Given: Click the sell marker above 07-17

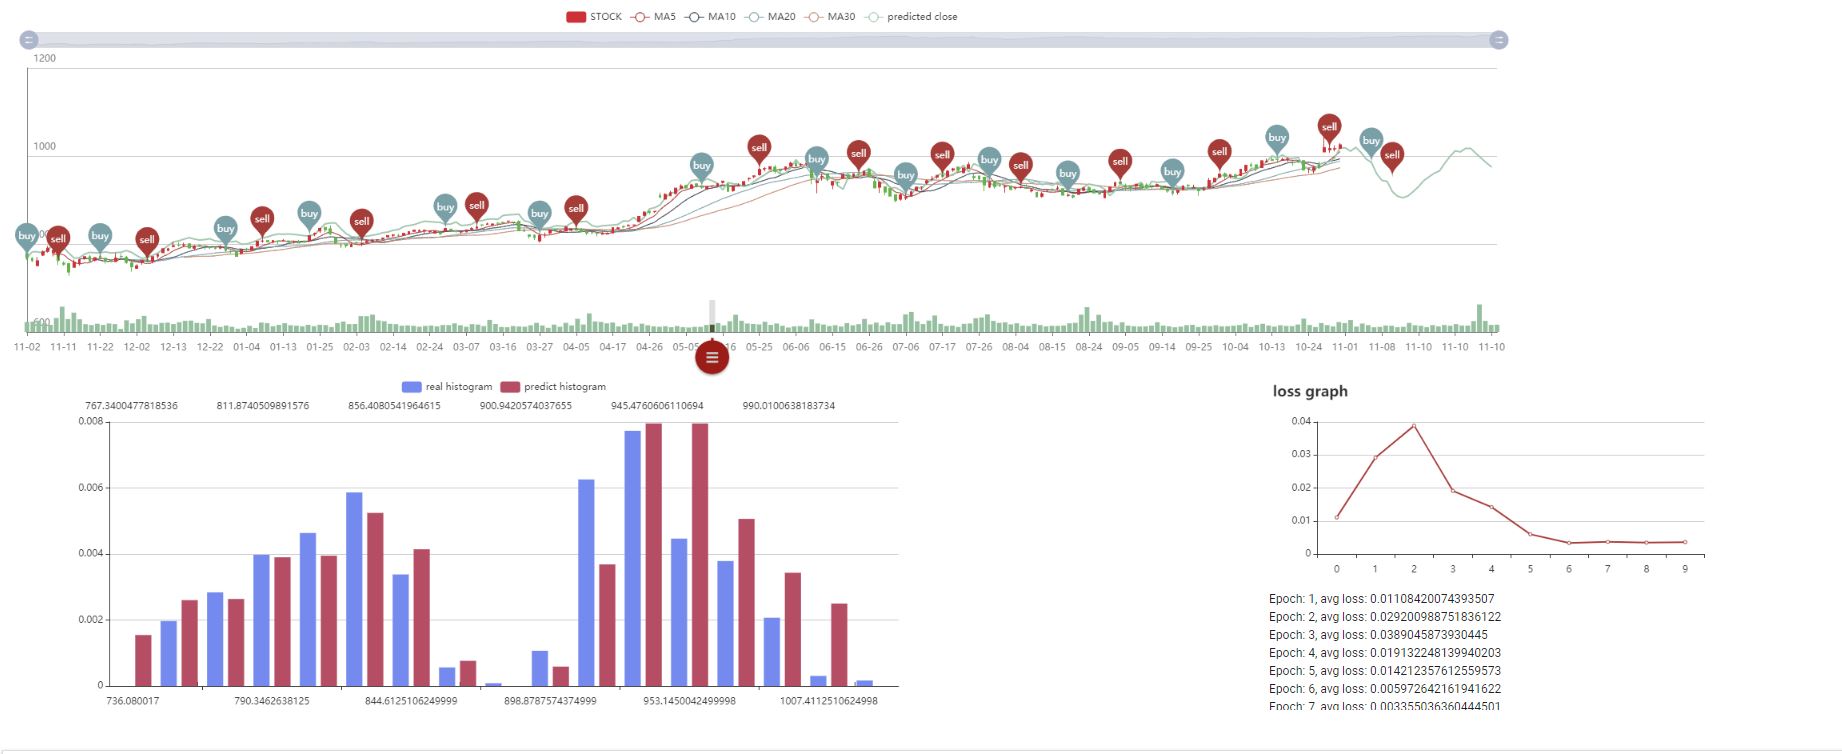Looking at the screenshot, I should click(942, 155).
